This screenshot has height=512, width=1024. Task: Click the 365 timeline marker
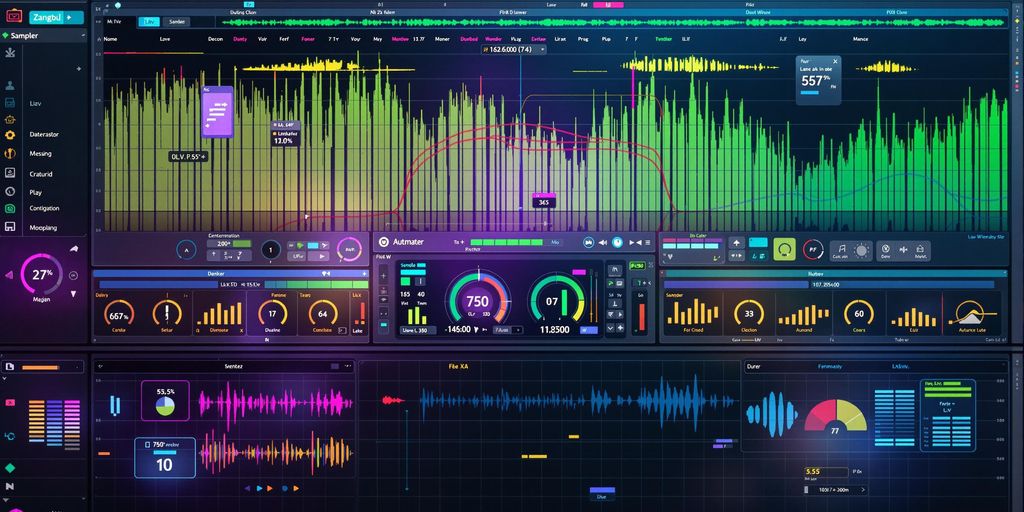[544, 202]
